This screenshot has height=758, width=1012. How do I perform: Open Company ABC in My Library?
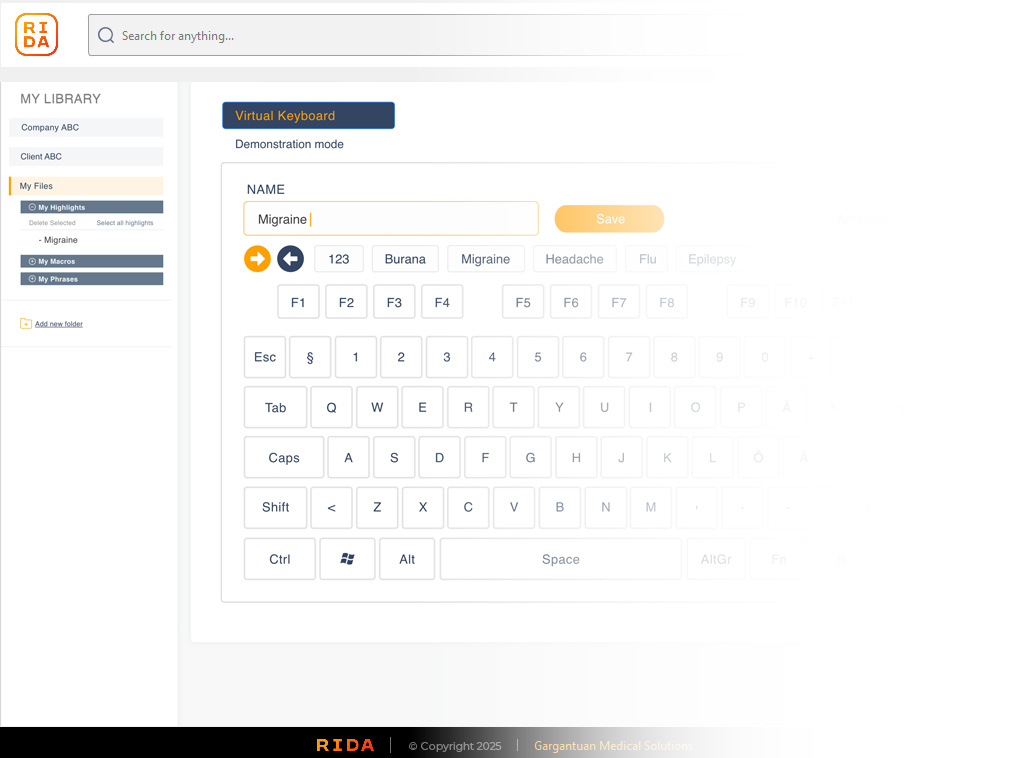click(86, 128)
